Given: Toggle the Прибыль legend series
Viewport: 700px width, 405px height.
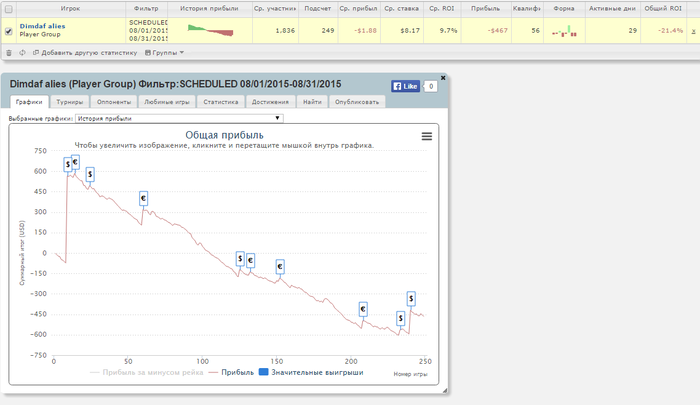Looking at the screenshot, I should point(231,372).
